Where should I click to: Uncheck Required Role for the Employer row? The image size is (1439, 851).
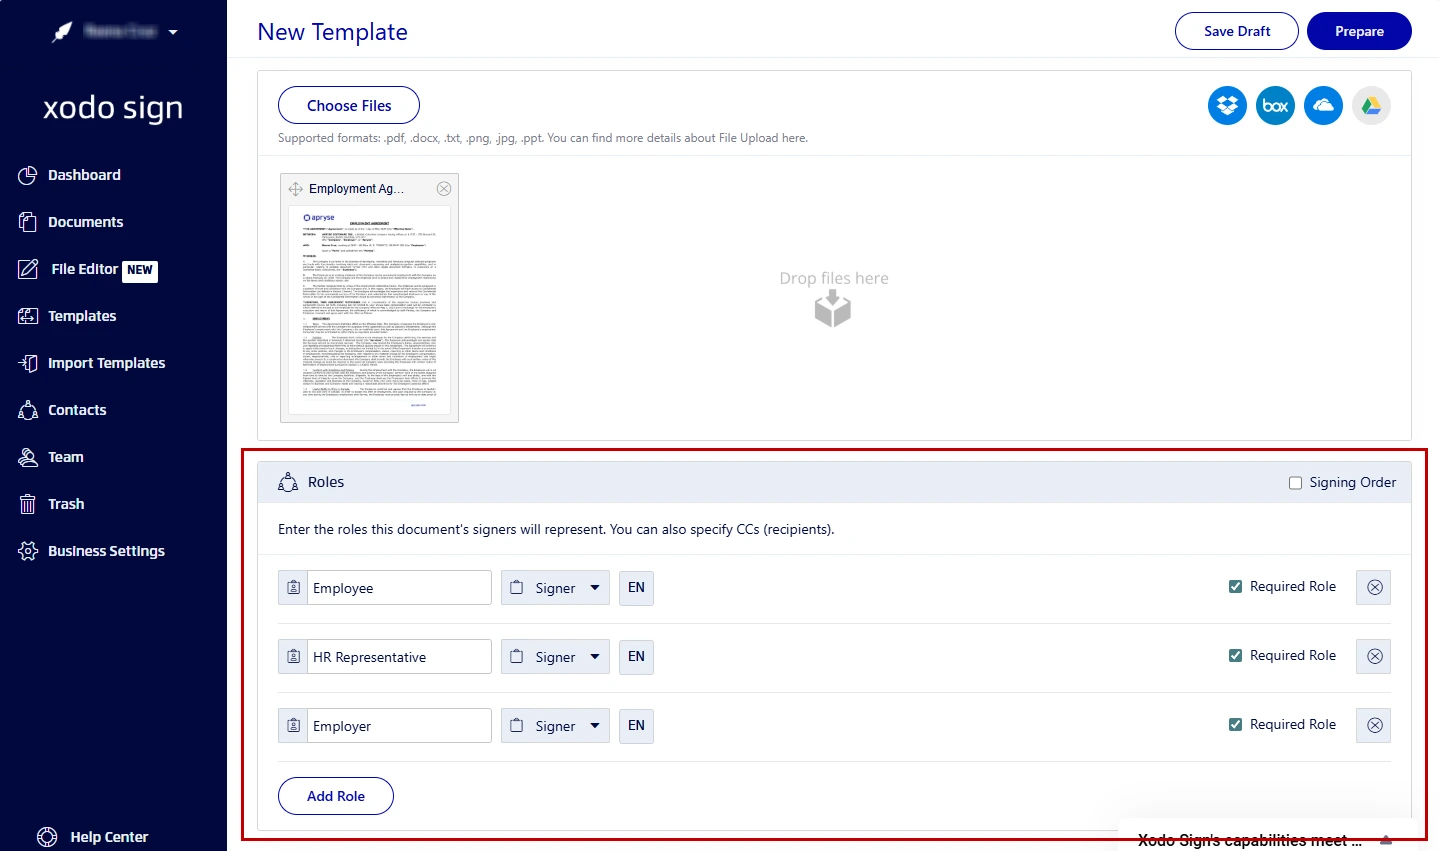(1236, 724)
